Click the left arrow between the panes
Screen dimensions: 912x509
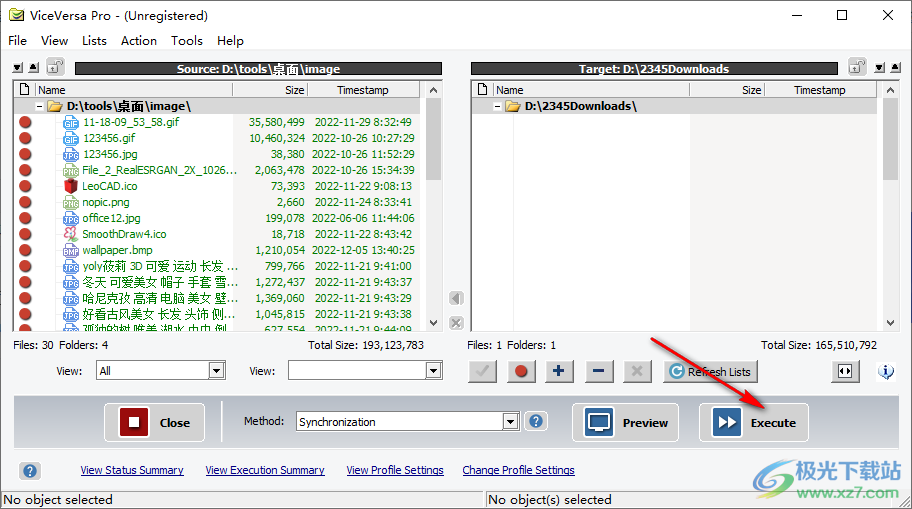click(457, 298)
